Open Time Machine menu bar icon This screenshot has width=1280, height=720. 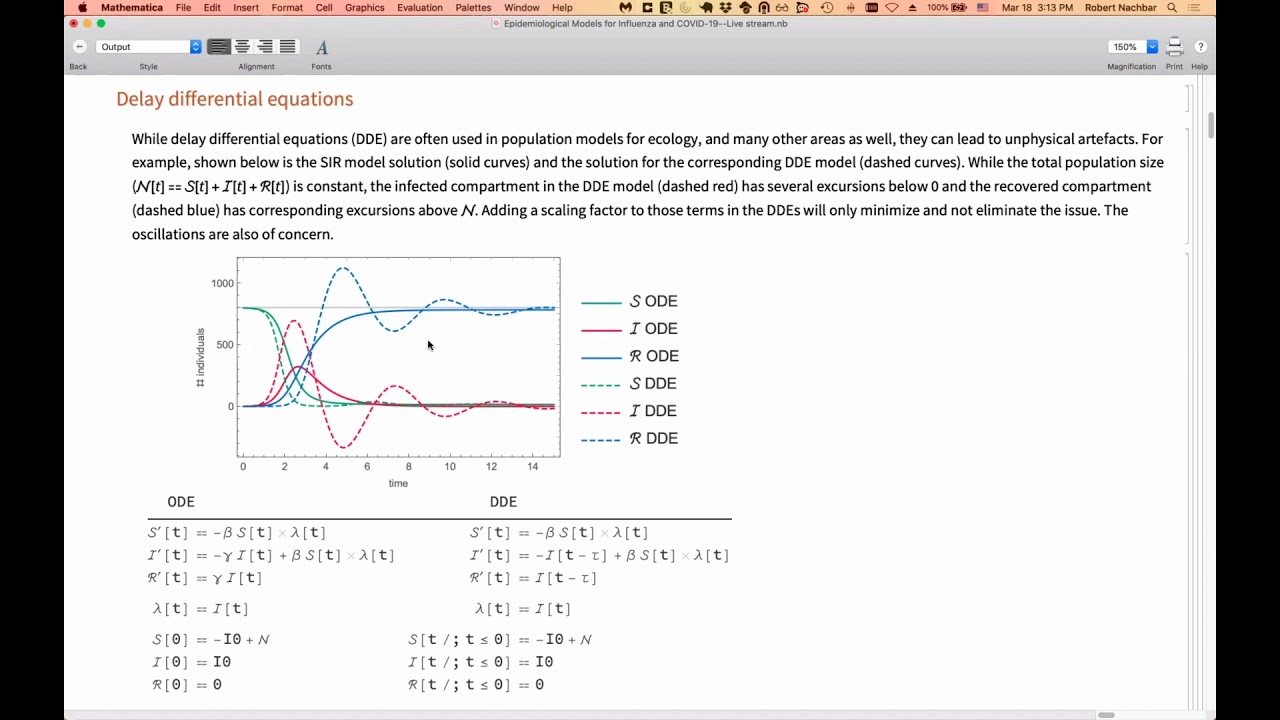(827, 8)
